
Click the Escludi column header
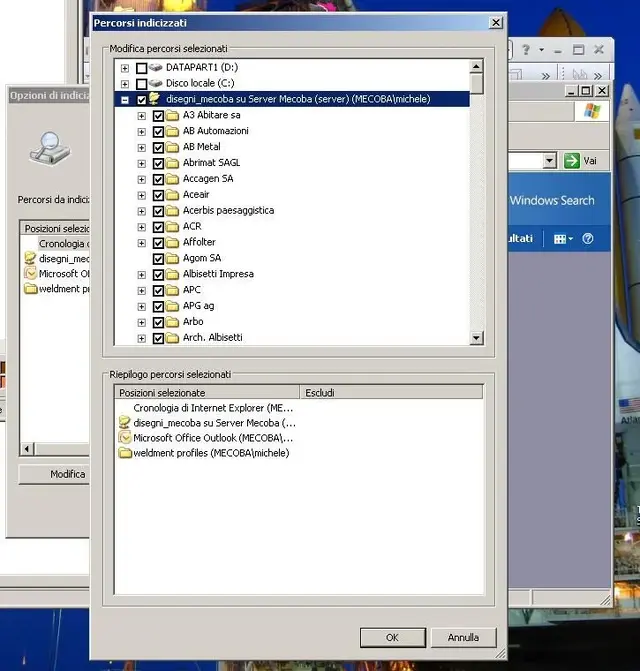(391, 392)
